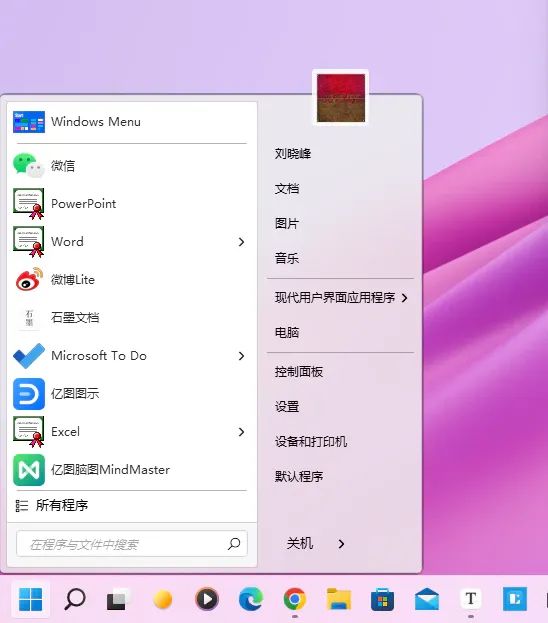548x623 pixels.
Task: Launch the 亿图图示 diagram app
Action: 29,394
